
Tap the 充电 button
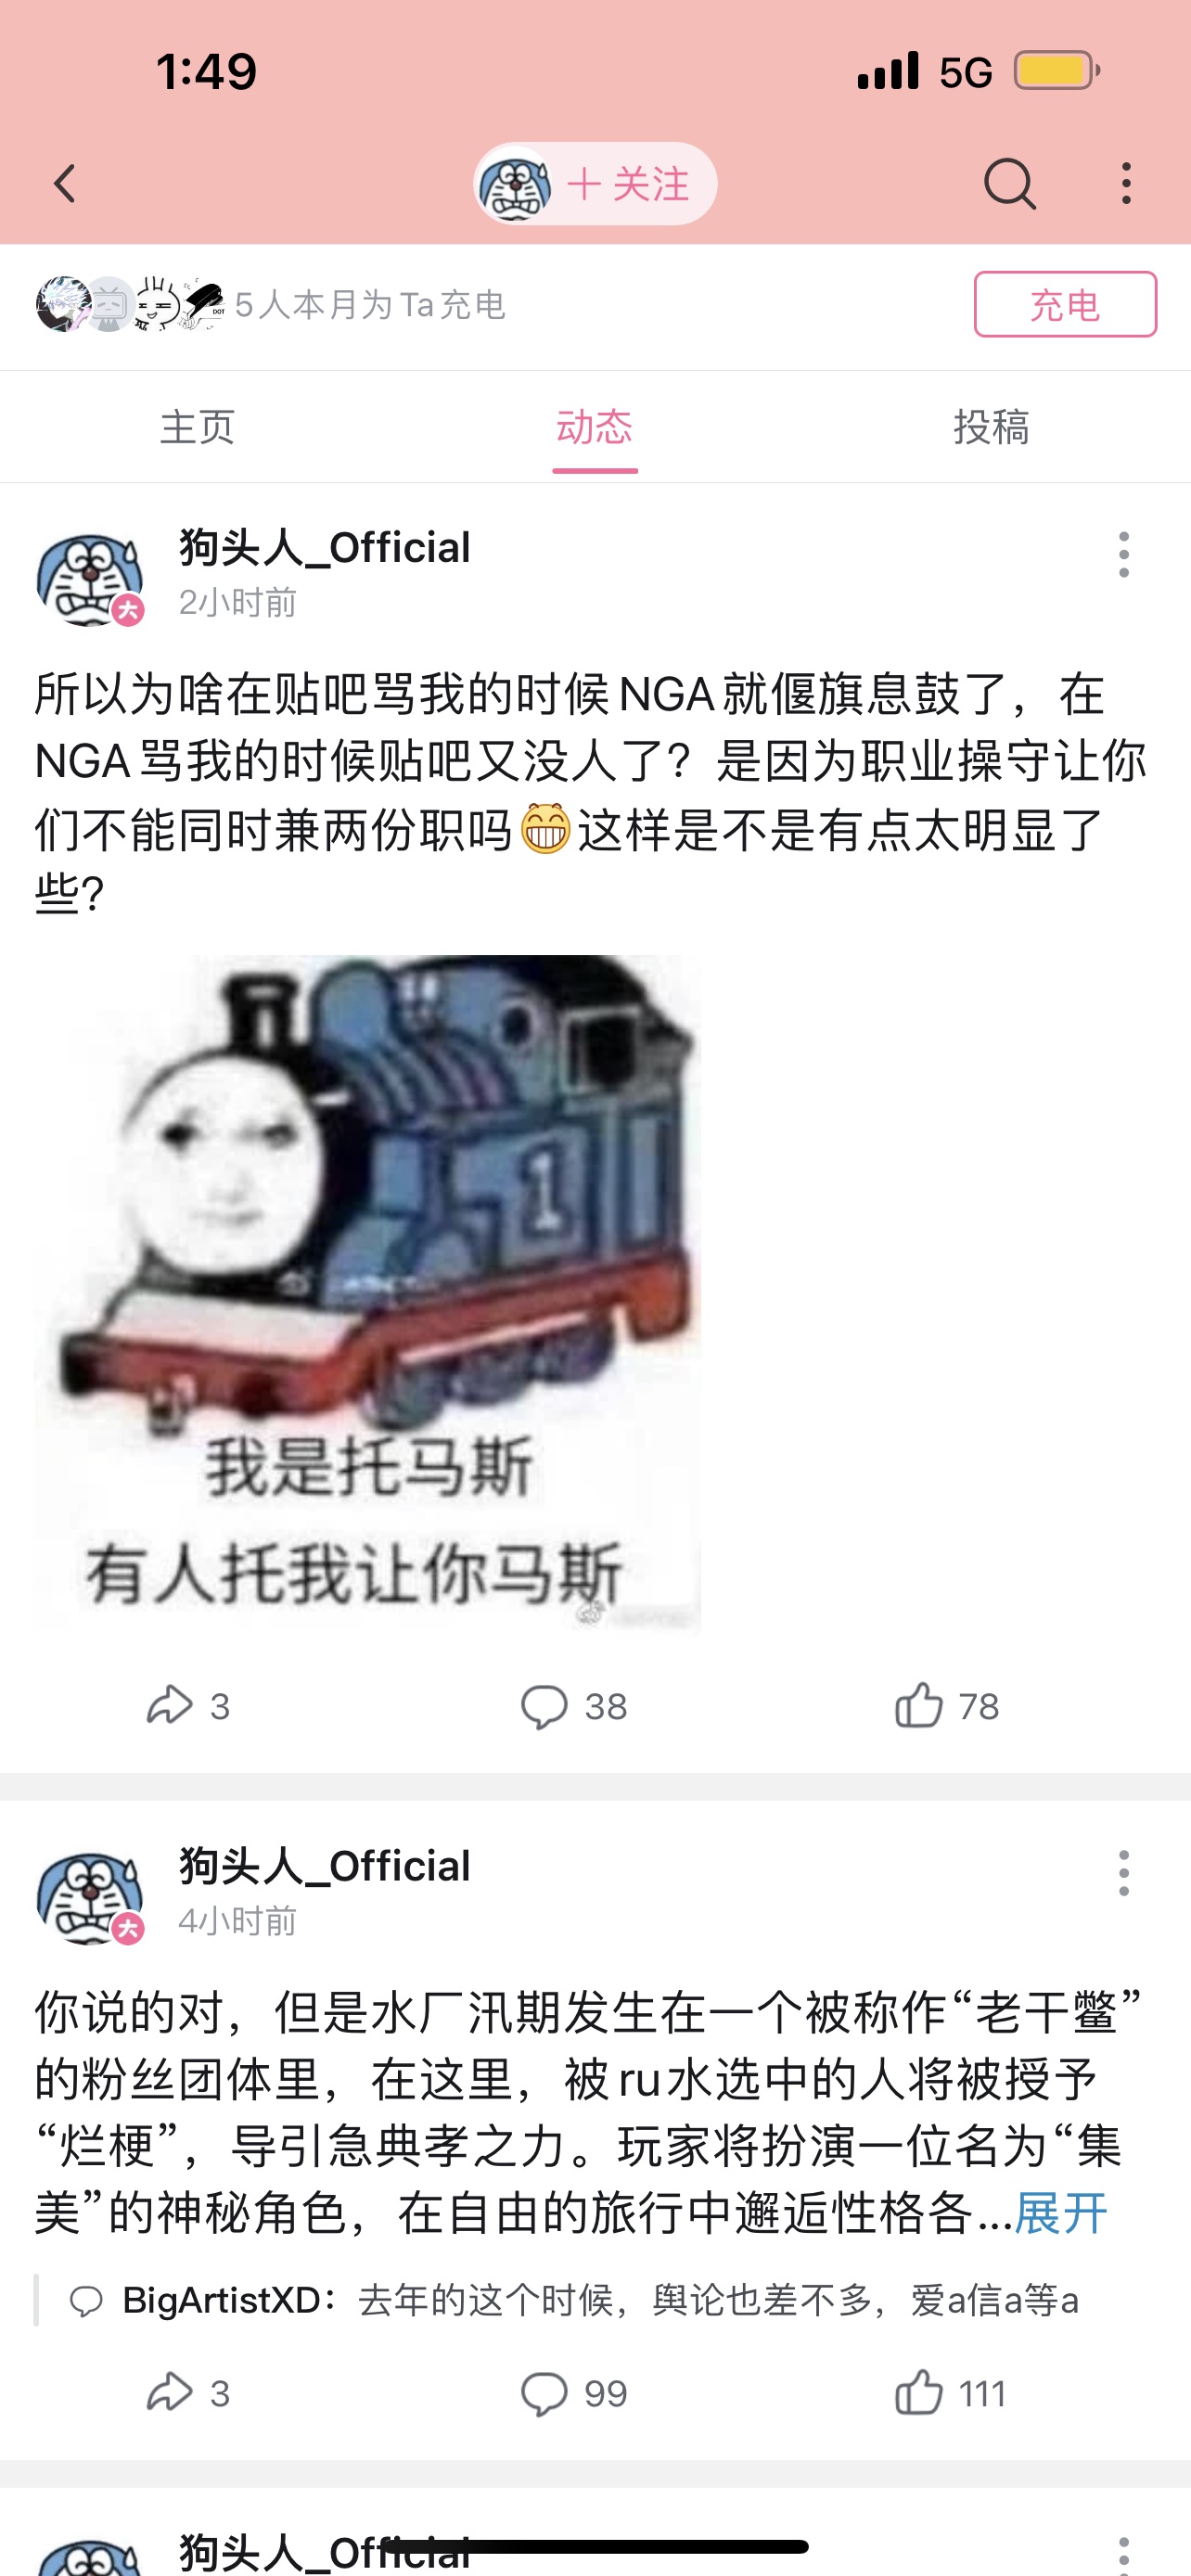(x=1065, y=304)
